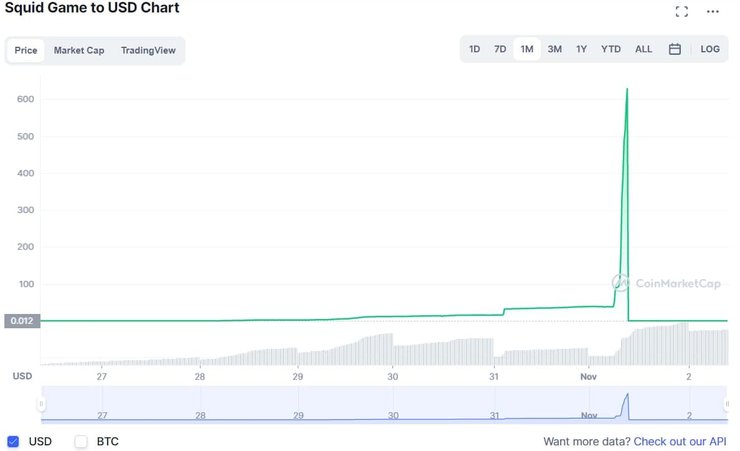
Task: Enable the BTC currency checkbox
Action: coord(81,441)
